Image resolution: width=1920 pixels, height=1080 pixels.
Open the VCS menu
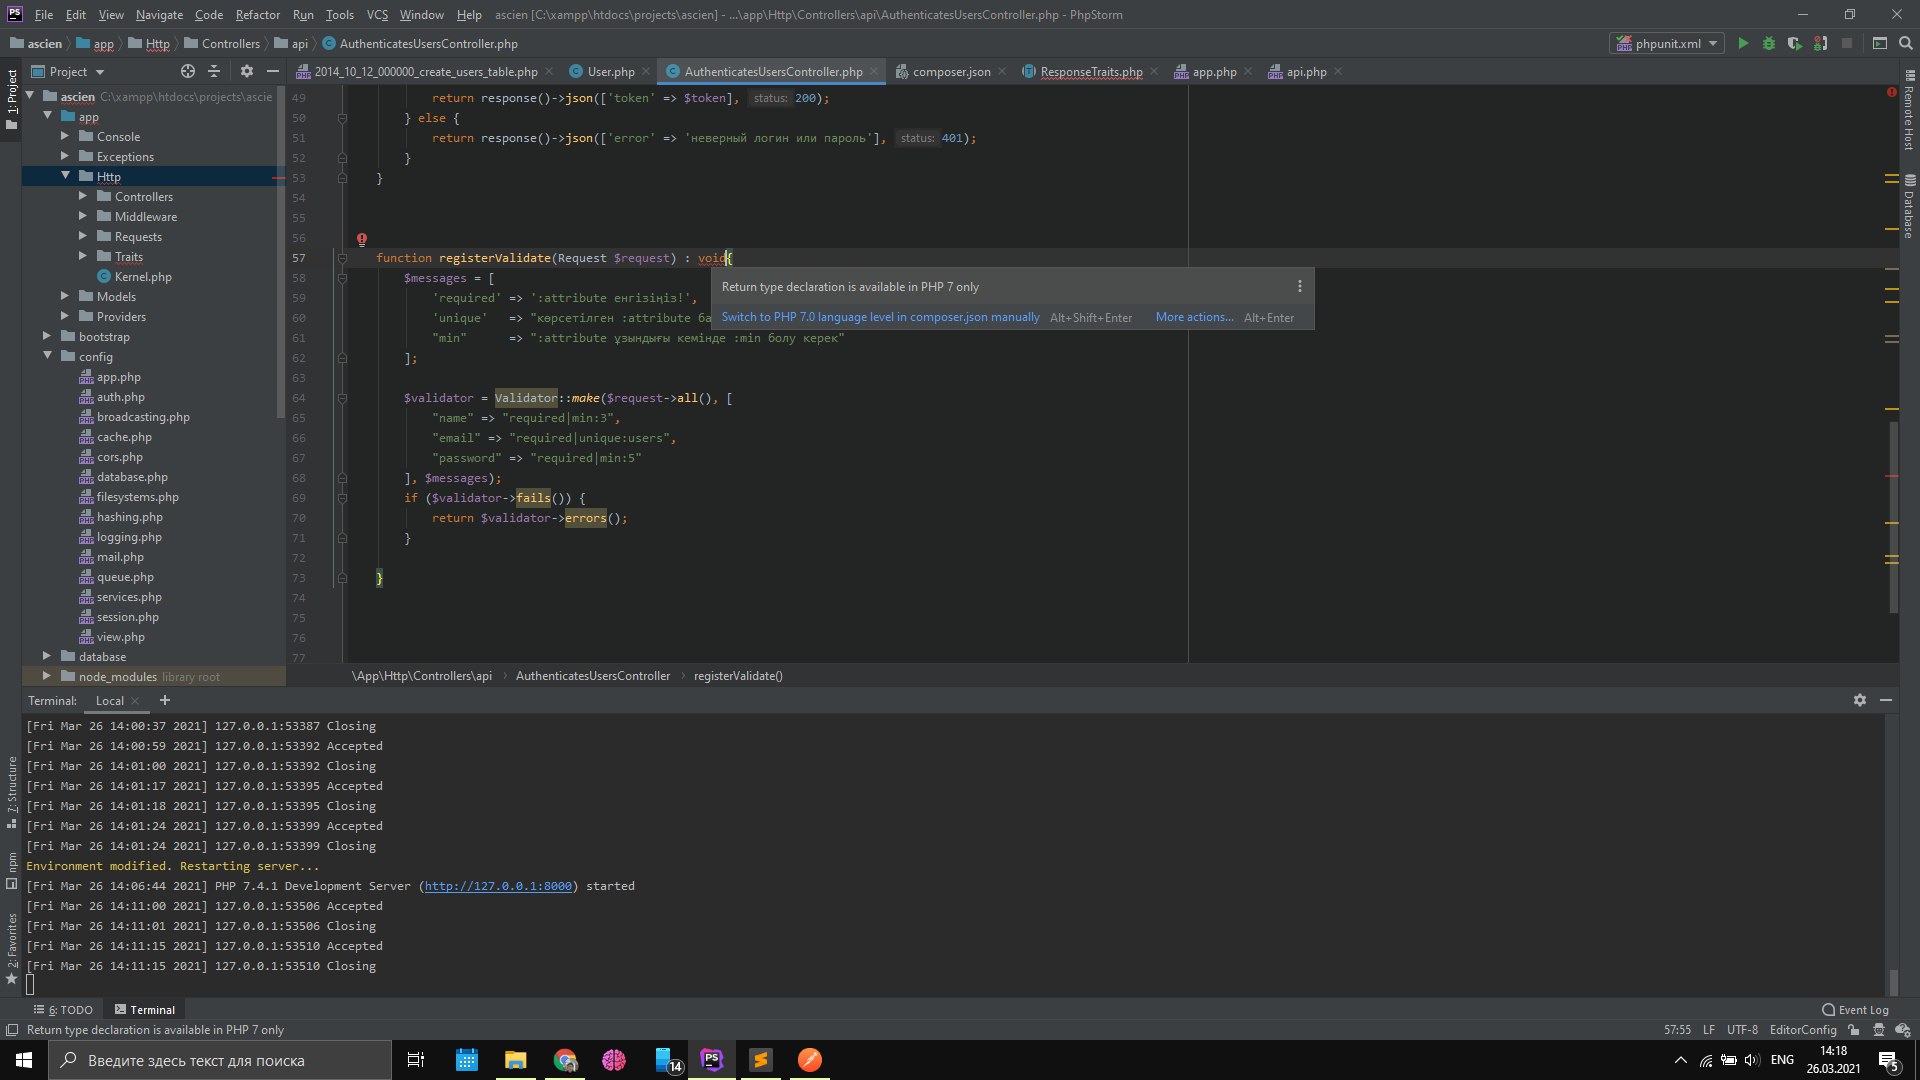(x=377, y=15)
